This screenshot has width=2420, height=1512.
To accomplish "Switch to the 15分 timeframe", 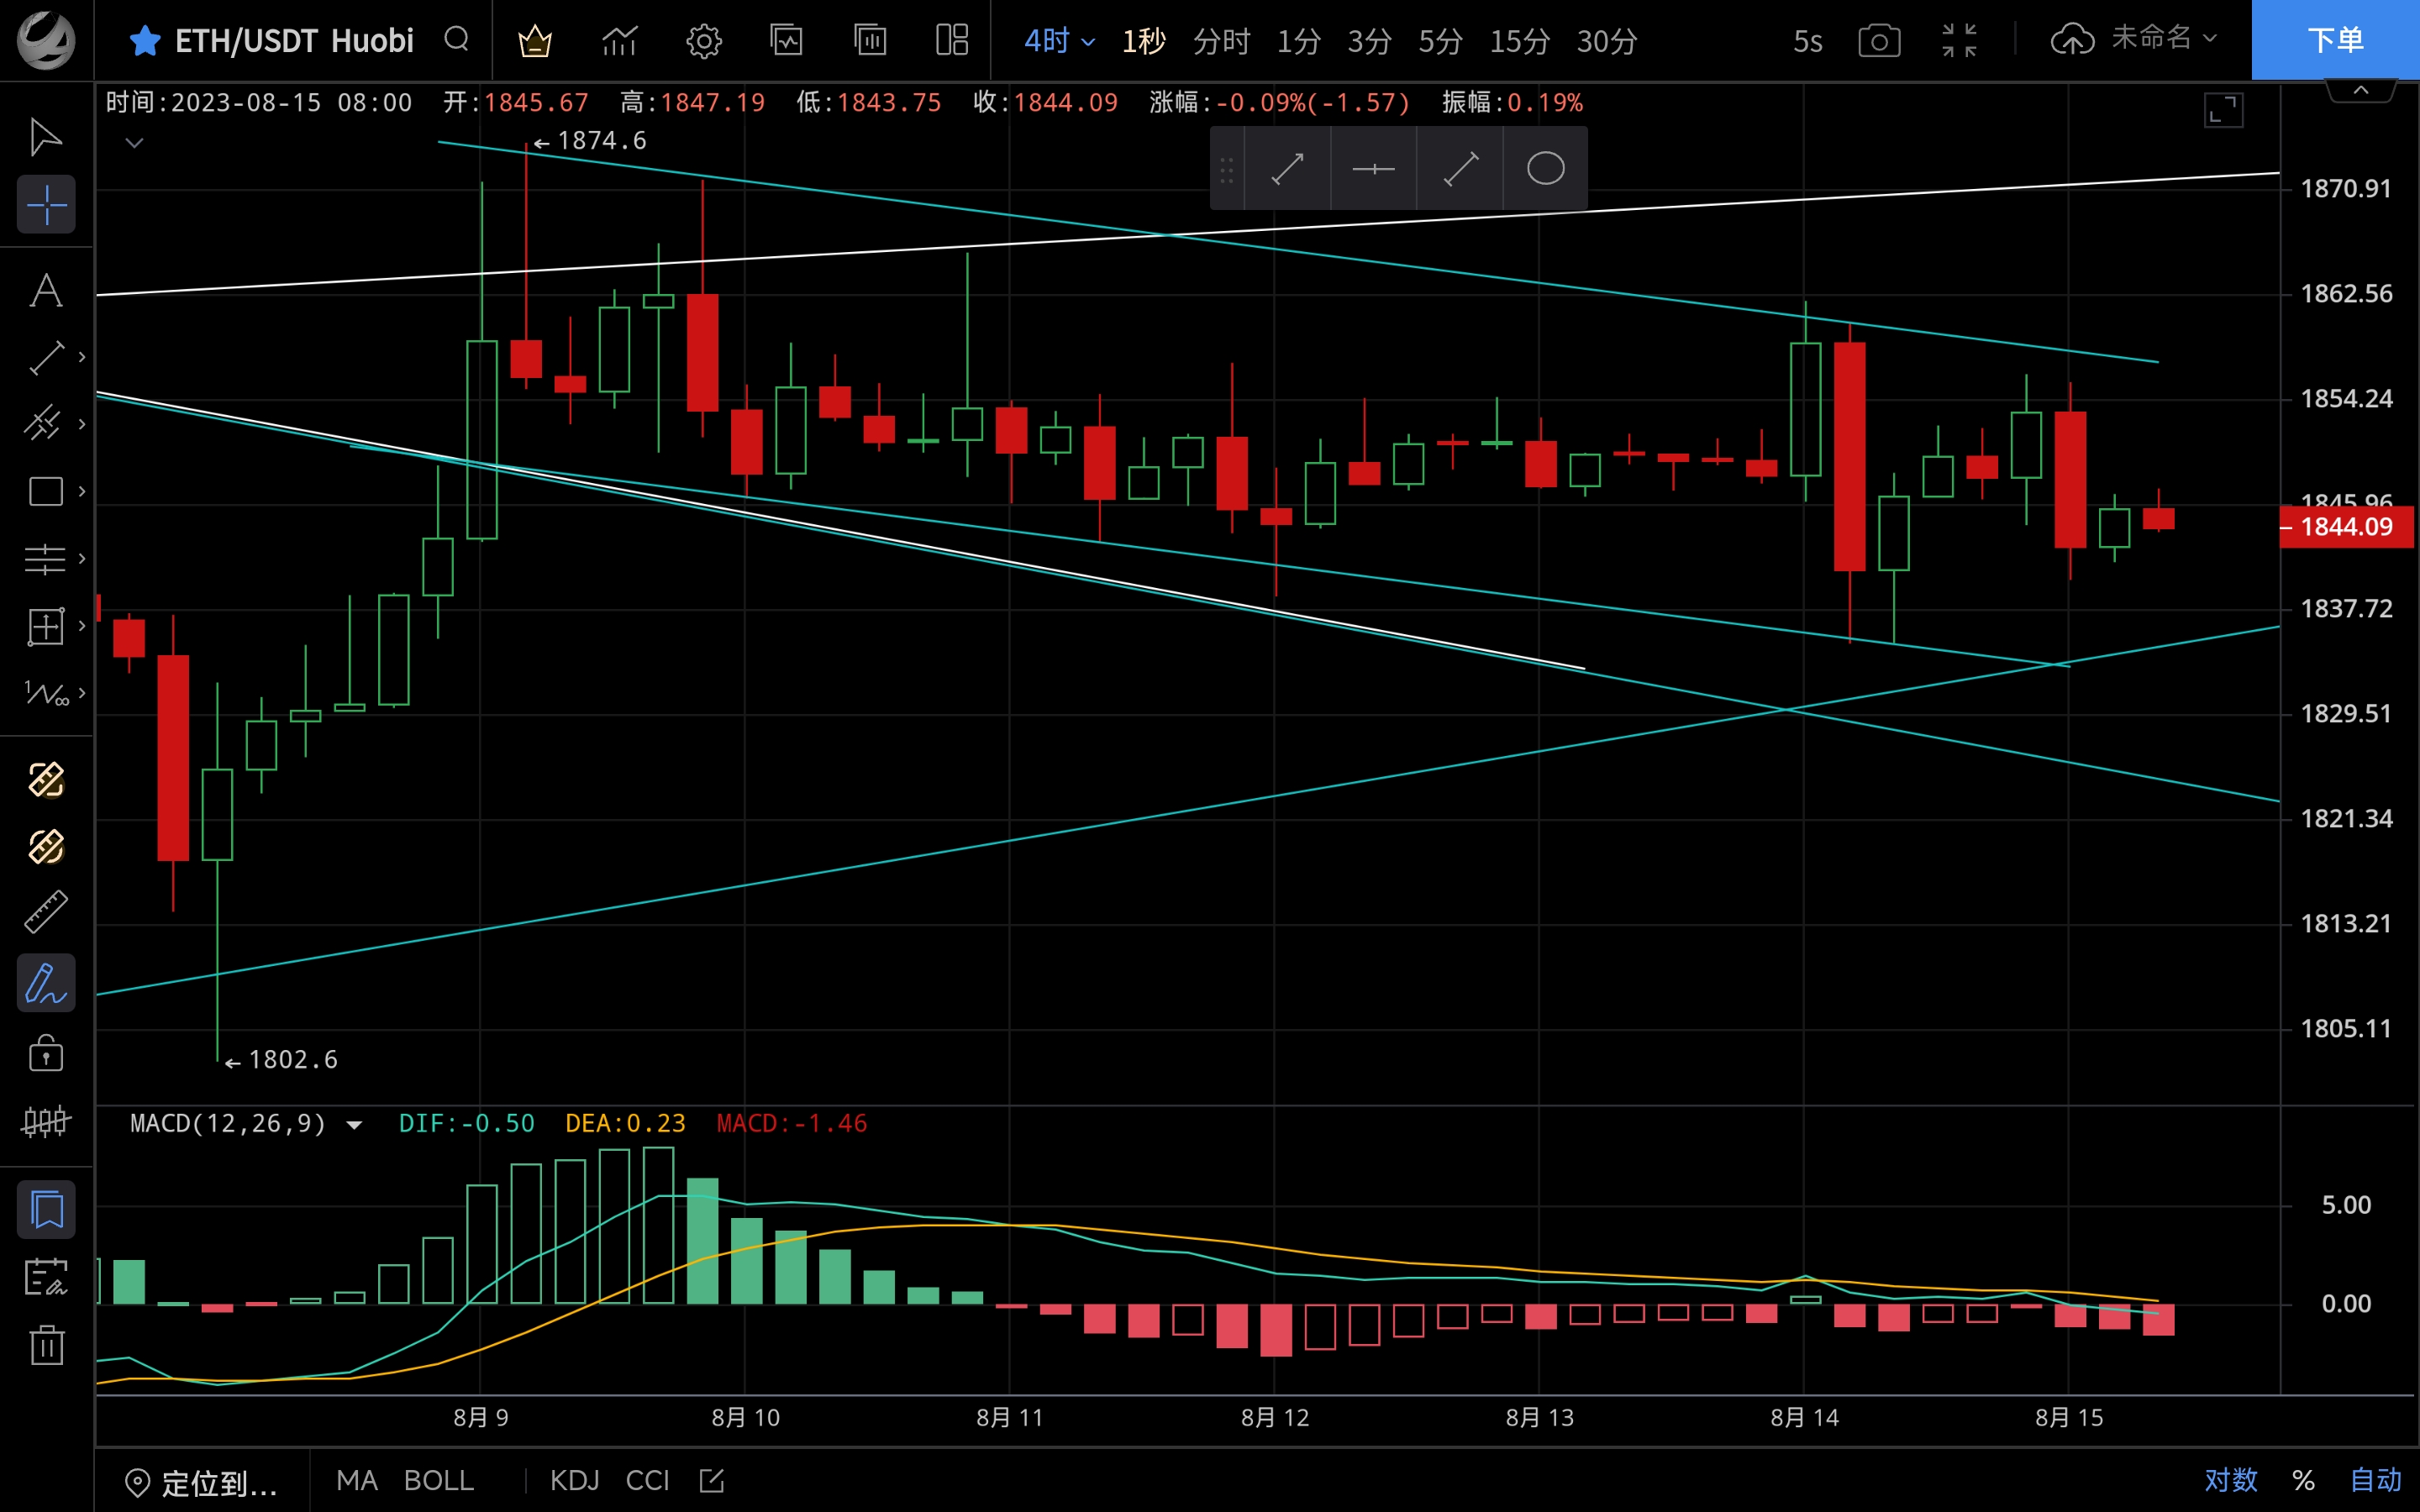I will coord(1519,41).
